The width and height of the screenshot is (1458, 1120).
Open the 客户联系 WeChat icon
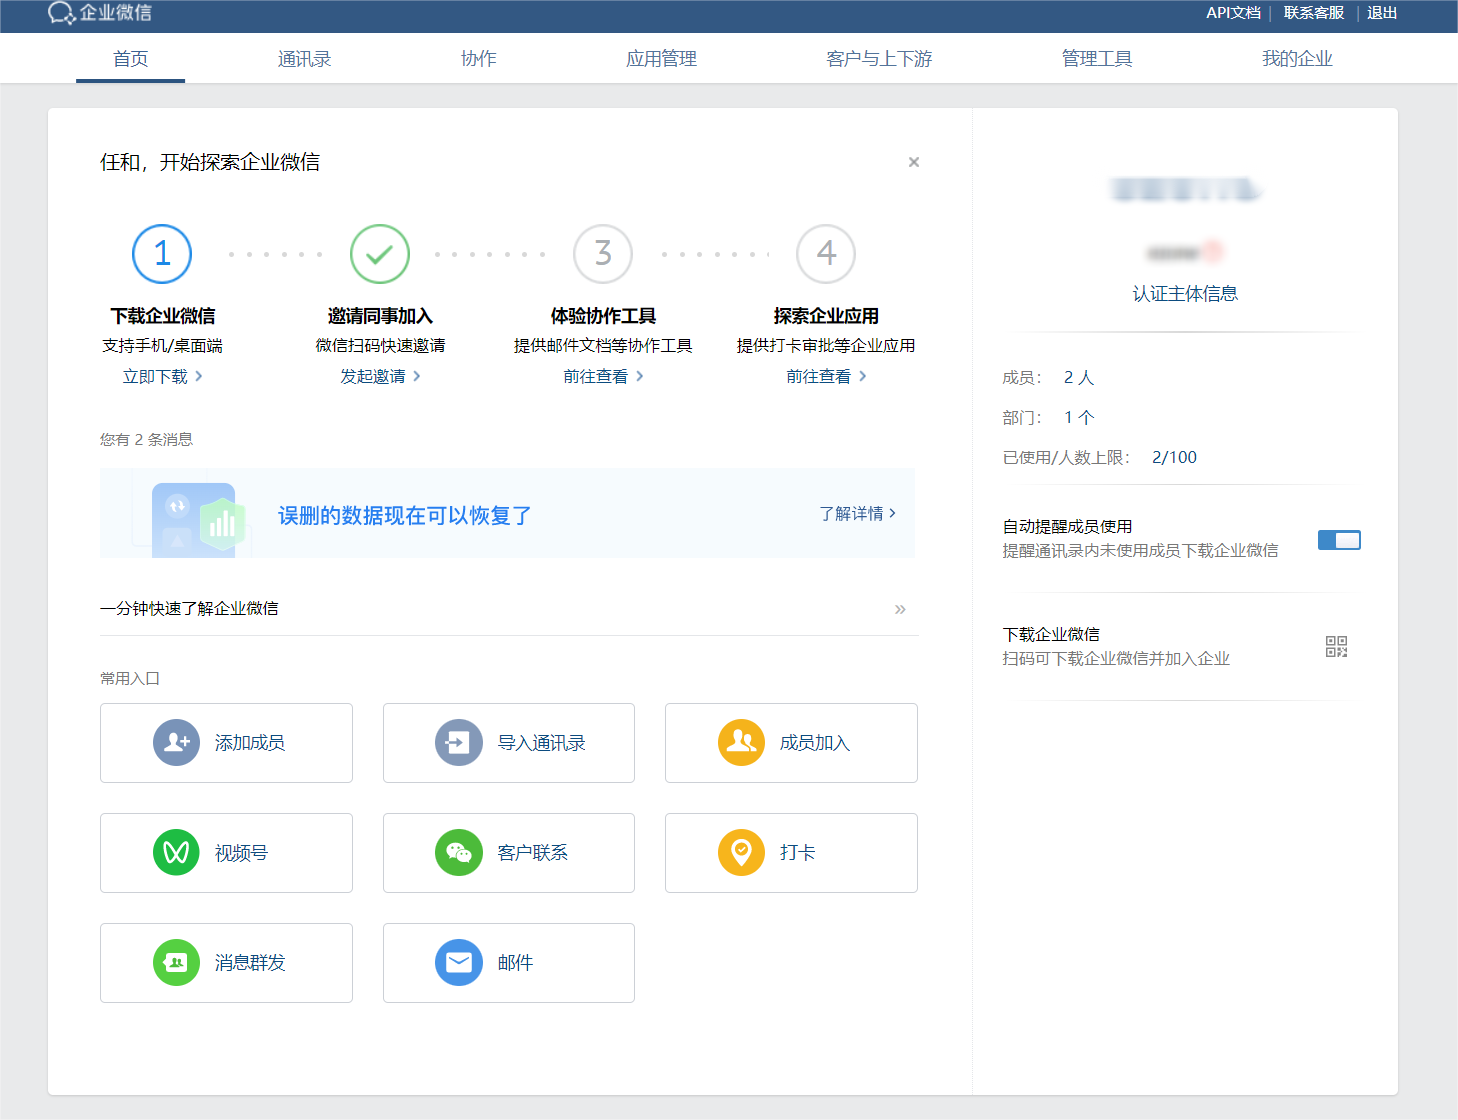459,852
